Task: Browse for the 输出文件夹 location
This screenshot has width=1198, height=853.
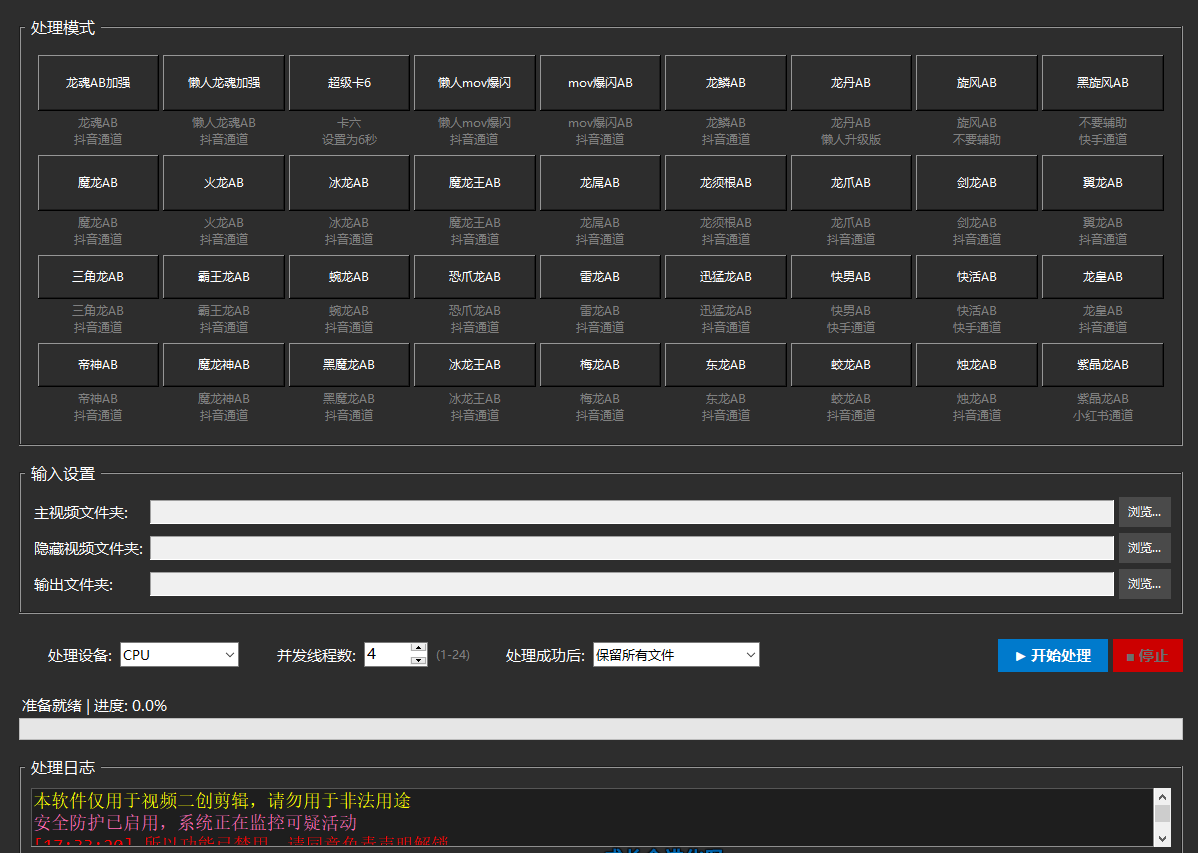Action: 1144,584
